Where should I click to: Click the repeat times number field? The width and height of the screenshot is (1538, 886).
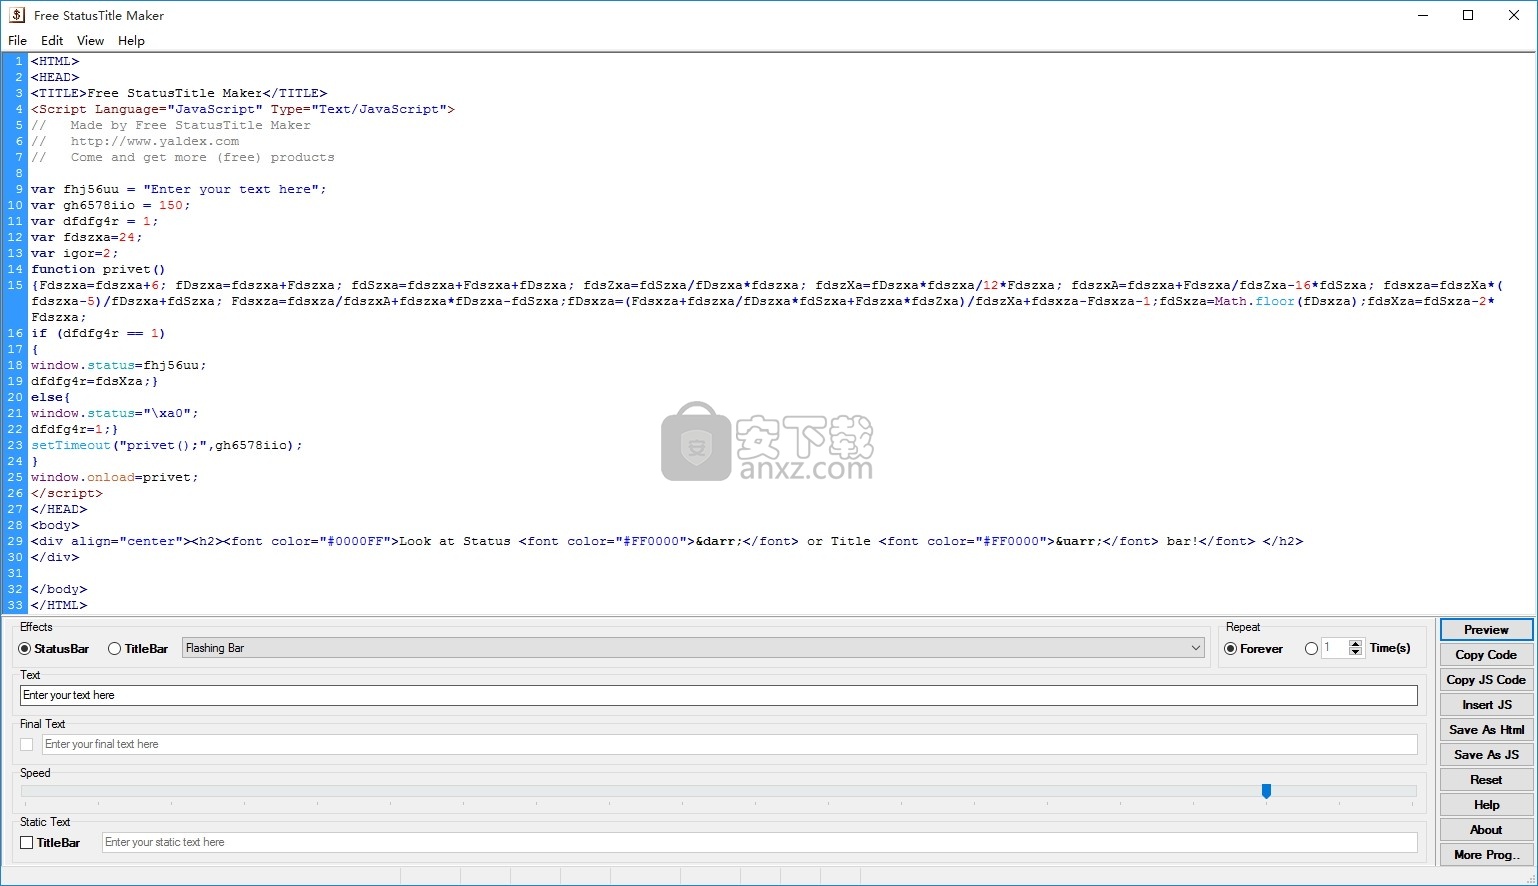click(x=1335, y=648)
